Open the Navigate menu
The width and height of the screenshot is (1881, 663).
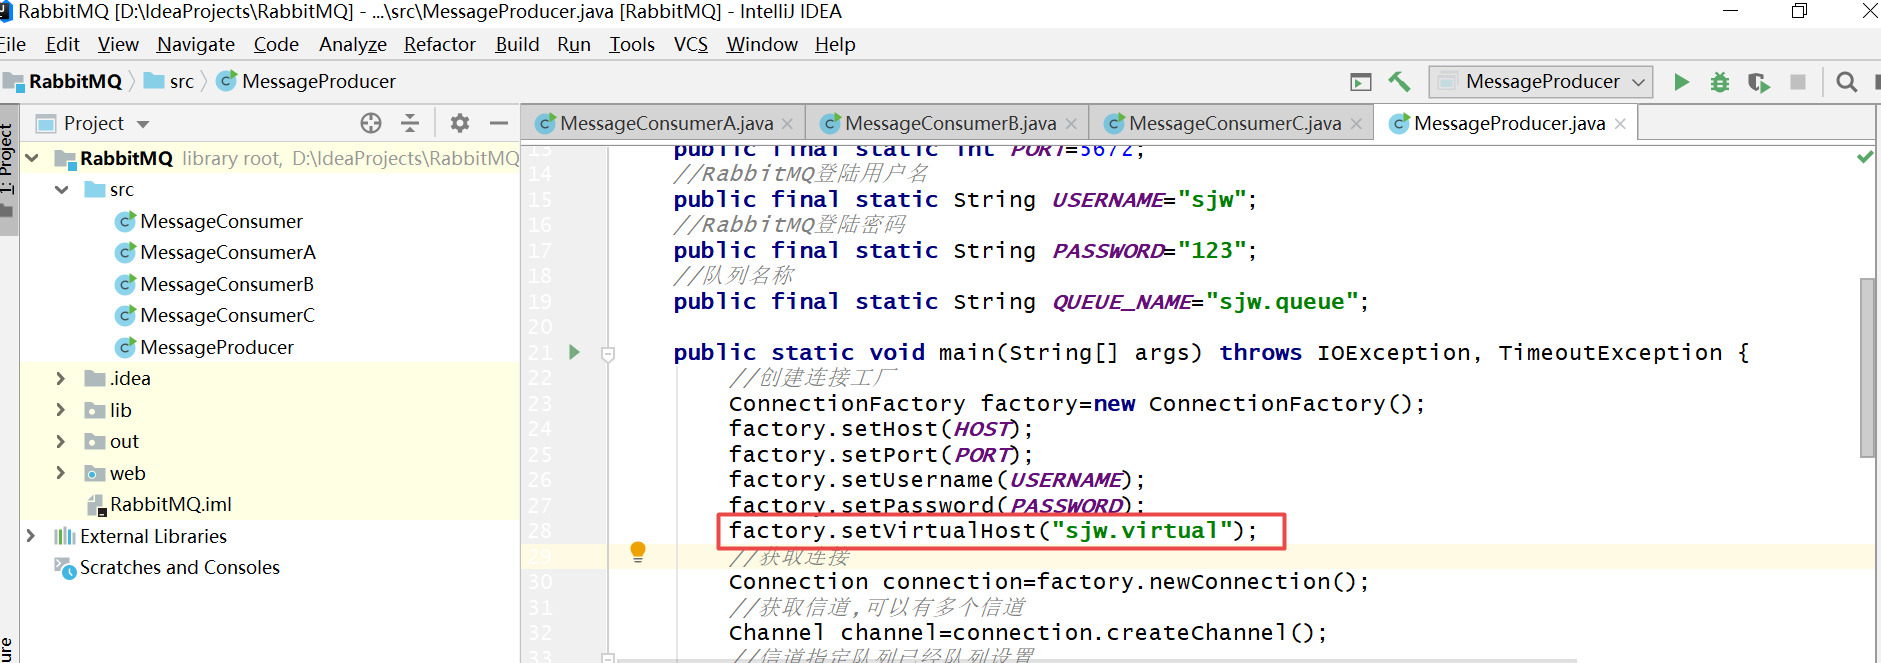196,44
